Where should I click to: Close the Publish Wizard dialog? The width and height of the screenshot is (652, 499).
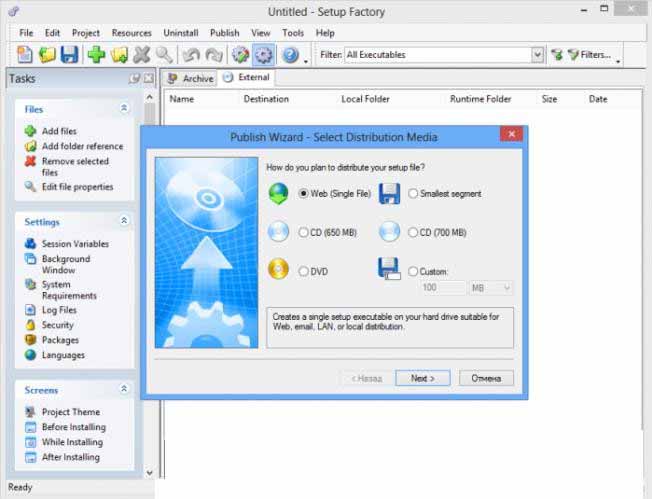[x=511, y=134]
